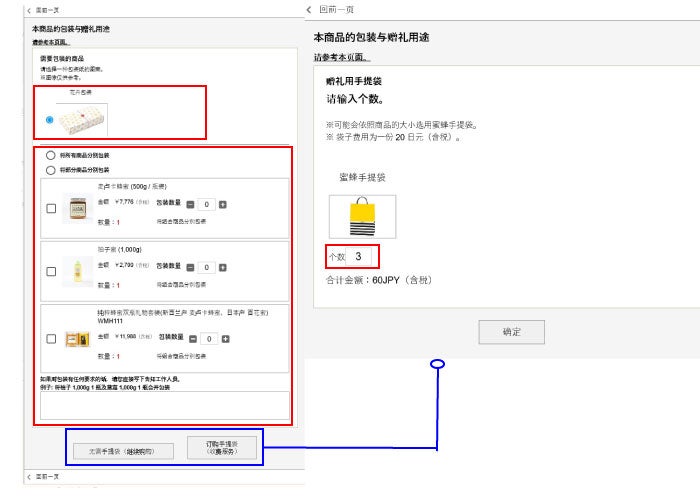
Task: Click the yellow bee handbag image
Action: (362, 216)
